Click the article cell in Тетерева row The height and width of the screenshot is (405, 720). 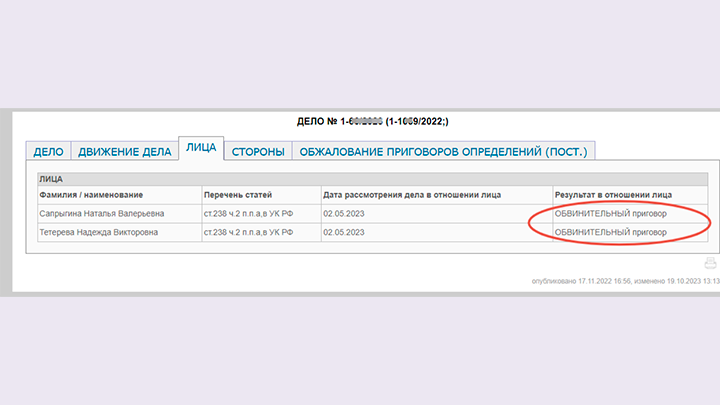247,232
